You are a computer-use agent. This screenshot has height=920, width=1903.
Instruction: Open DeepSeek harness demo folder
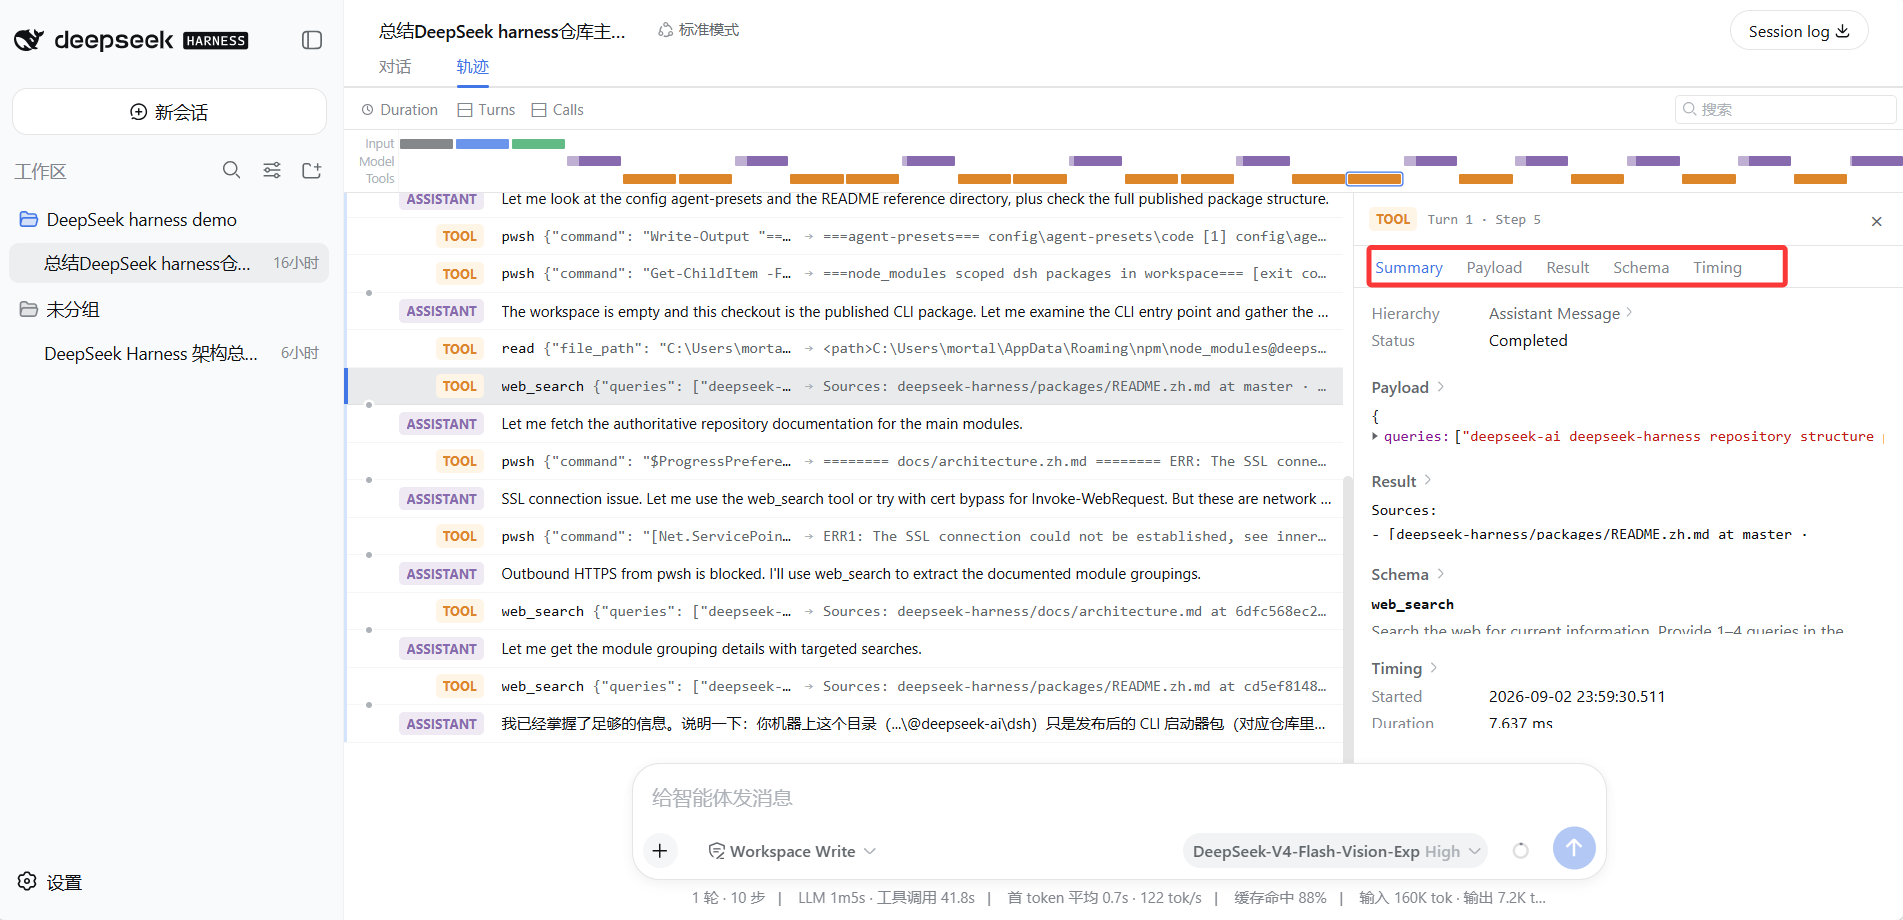[169, 219]
